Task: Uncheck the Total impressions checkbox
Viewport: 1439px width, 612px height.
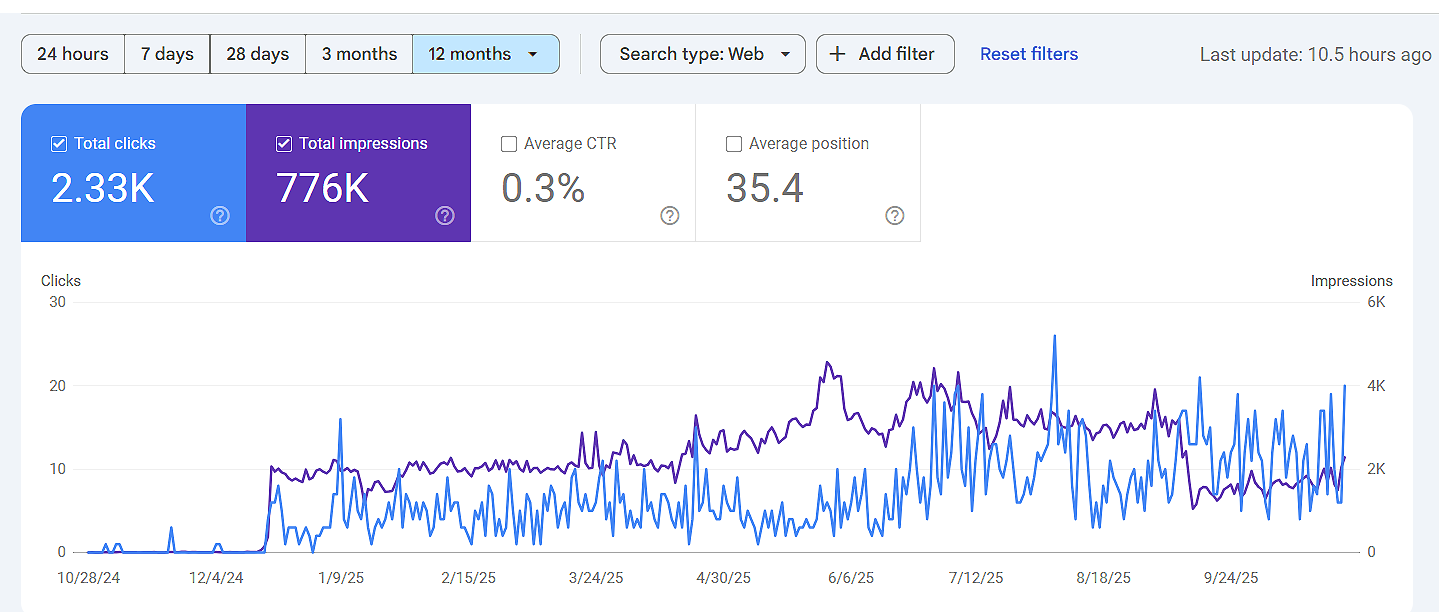Action: [x=284, y=143]
